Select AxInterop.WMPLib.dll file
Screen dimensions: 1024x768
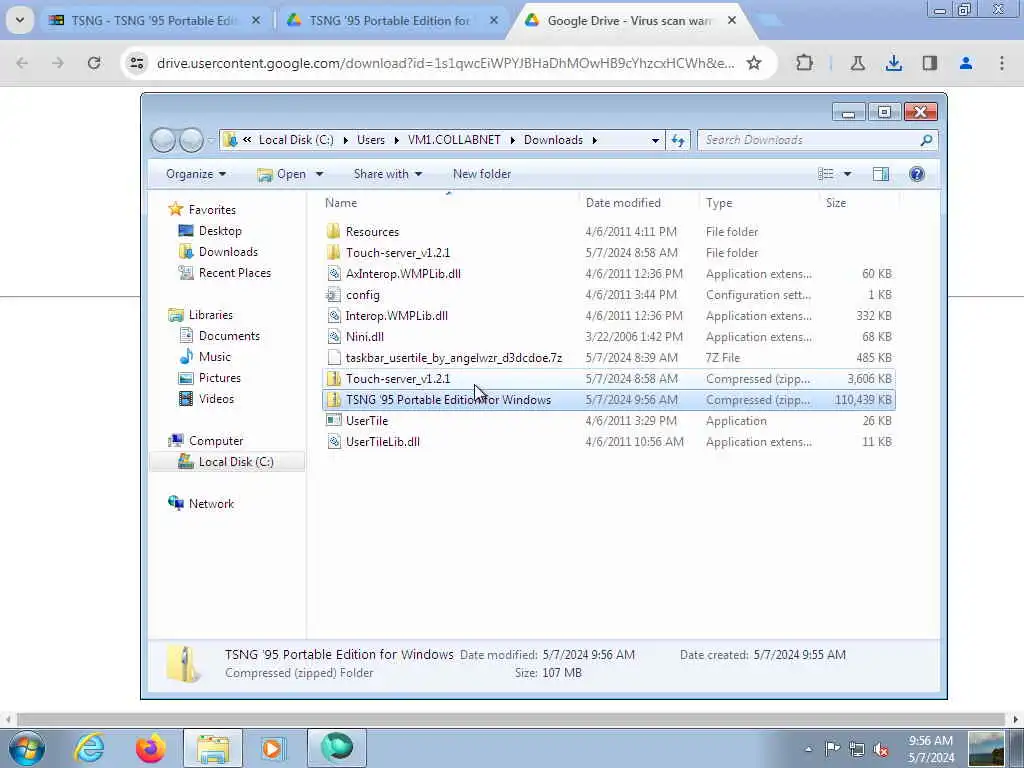click(x=609, y=274)
